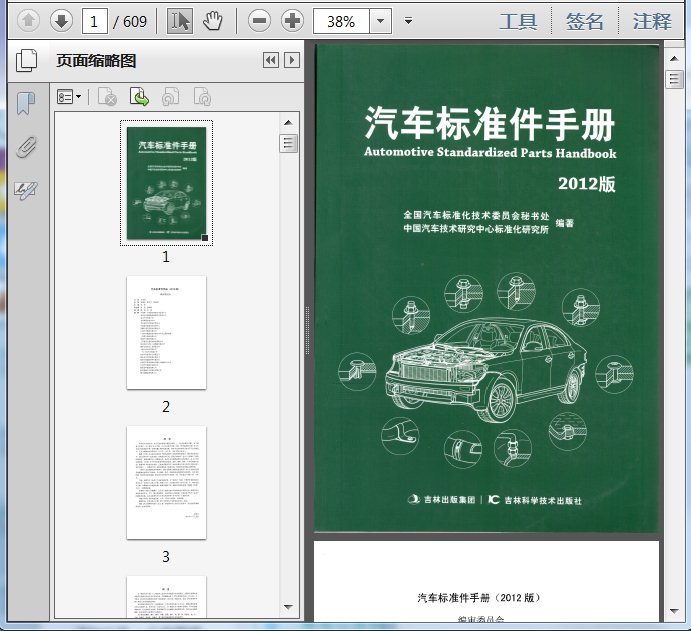Activate the hand pan tool
The height and width of the screenshot is (631, 691).
pyautogui.click(x=212, y=21)
